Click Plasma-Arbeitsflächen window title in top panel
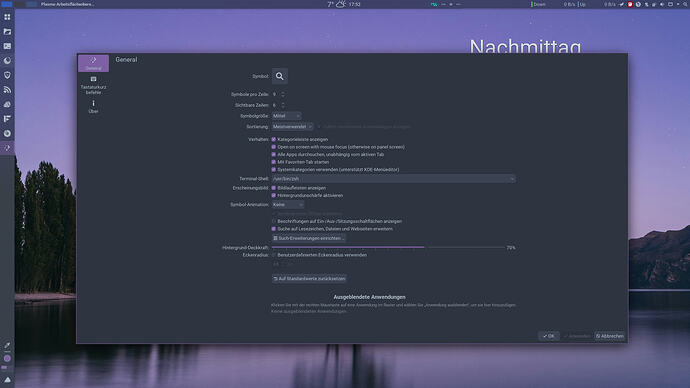 [x=67, y=4]
